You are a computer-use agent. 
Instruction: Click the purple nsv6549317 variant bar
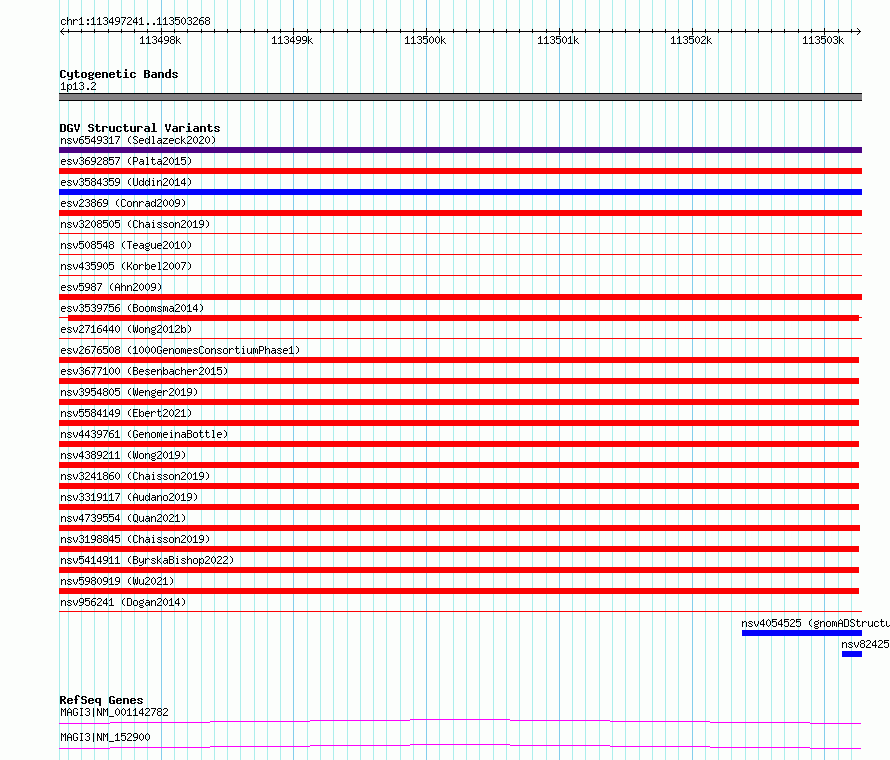pyautogui.click(x=460, y=150)
